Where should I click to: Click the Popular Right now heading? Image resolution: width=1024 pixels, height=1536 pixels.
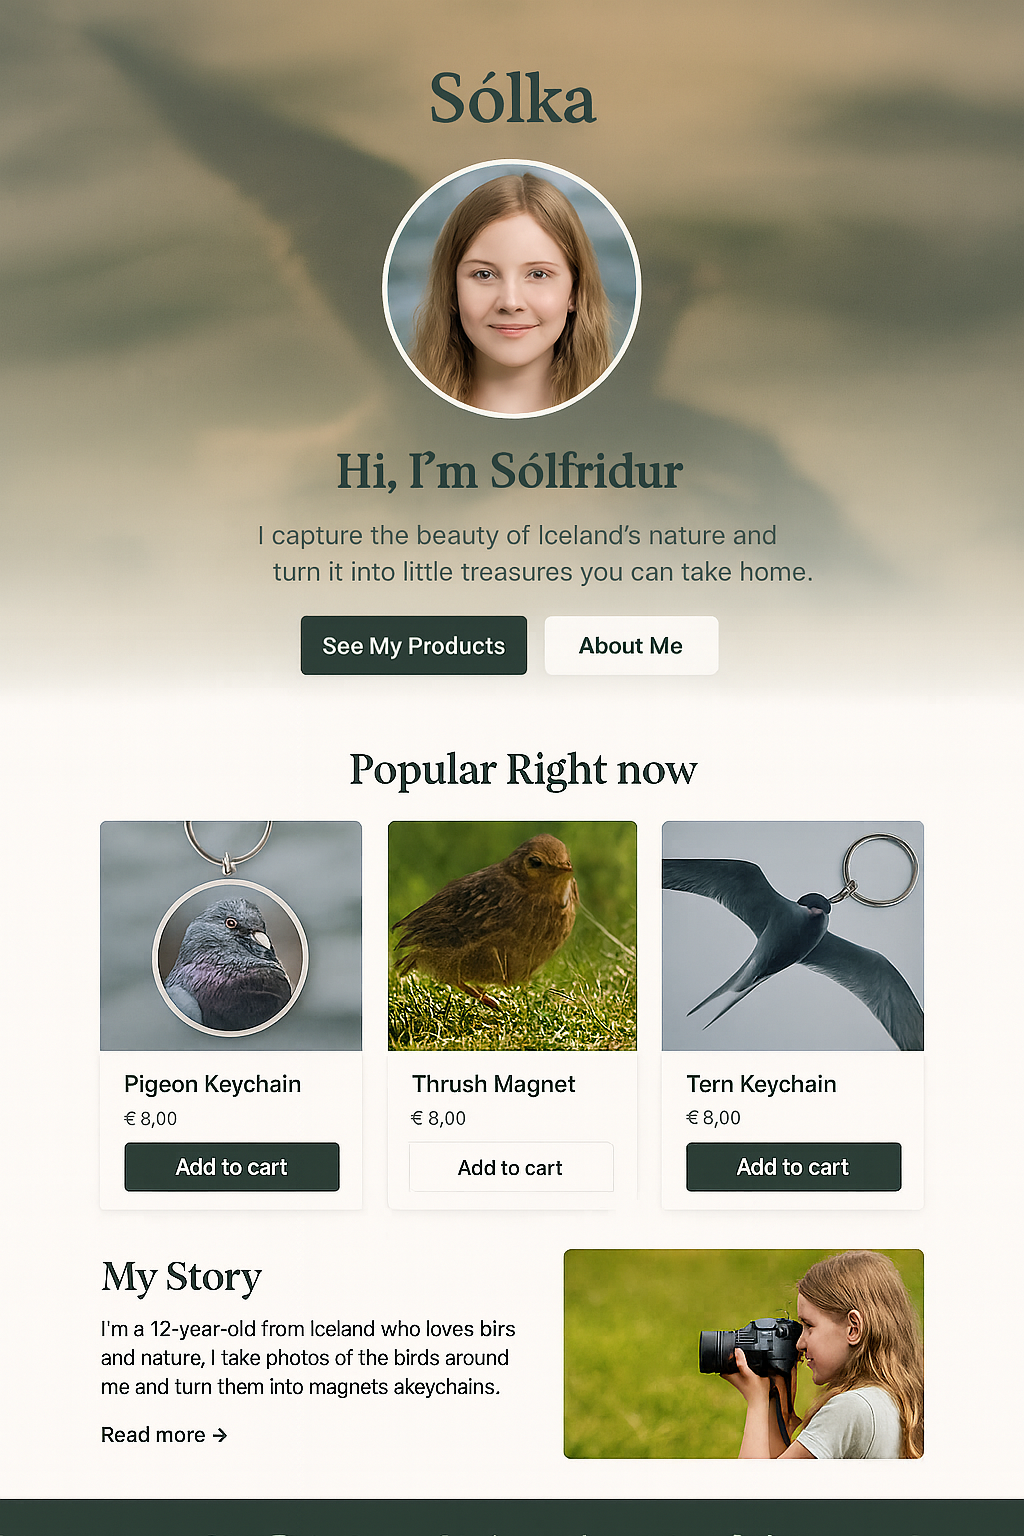pos(523,770)
